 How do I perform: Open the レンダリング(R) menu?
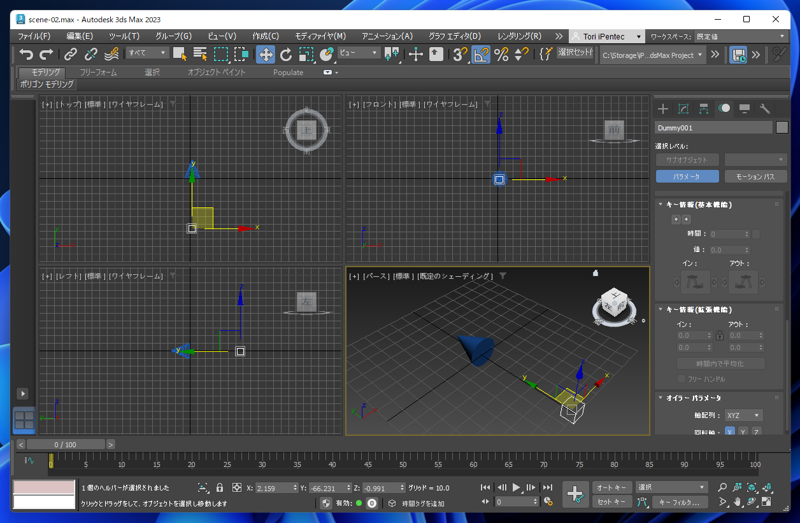pyautogui.click(x=519, y=36)
